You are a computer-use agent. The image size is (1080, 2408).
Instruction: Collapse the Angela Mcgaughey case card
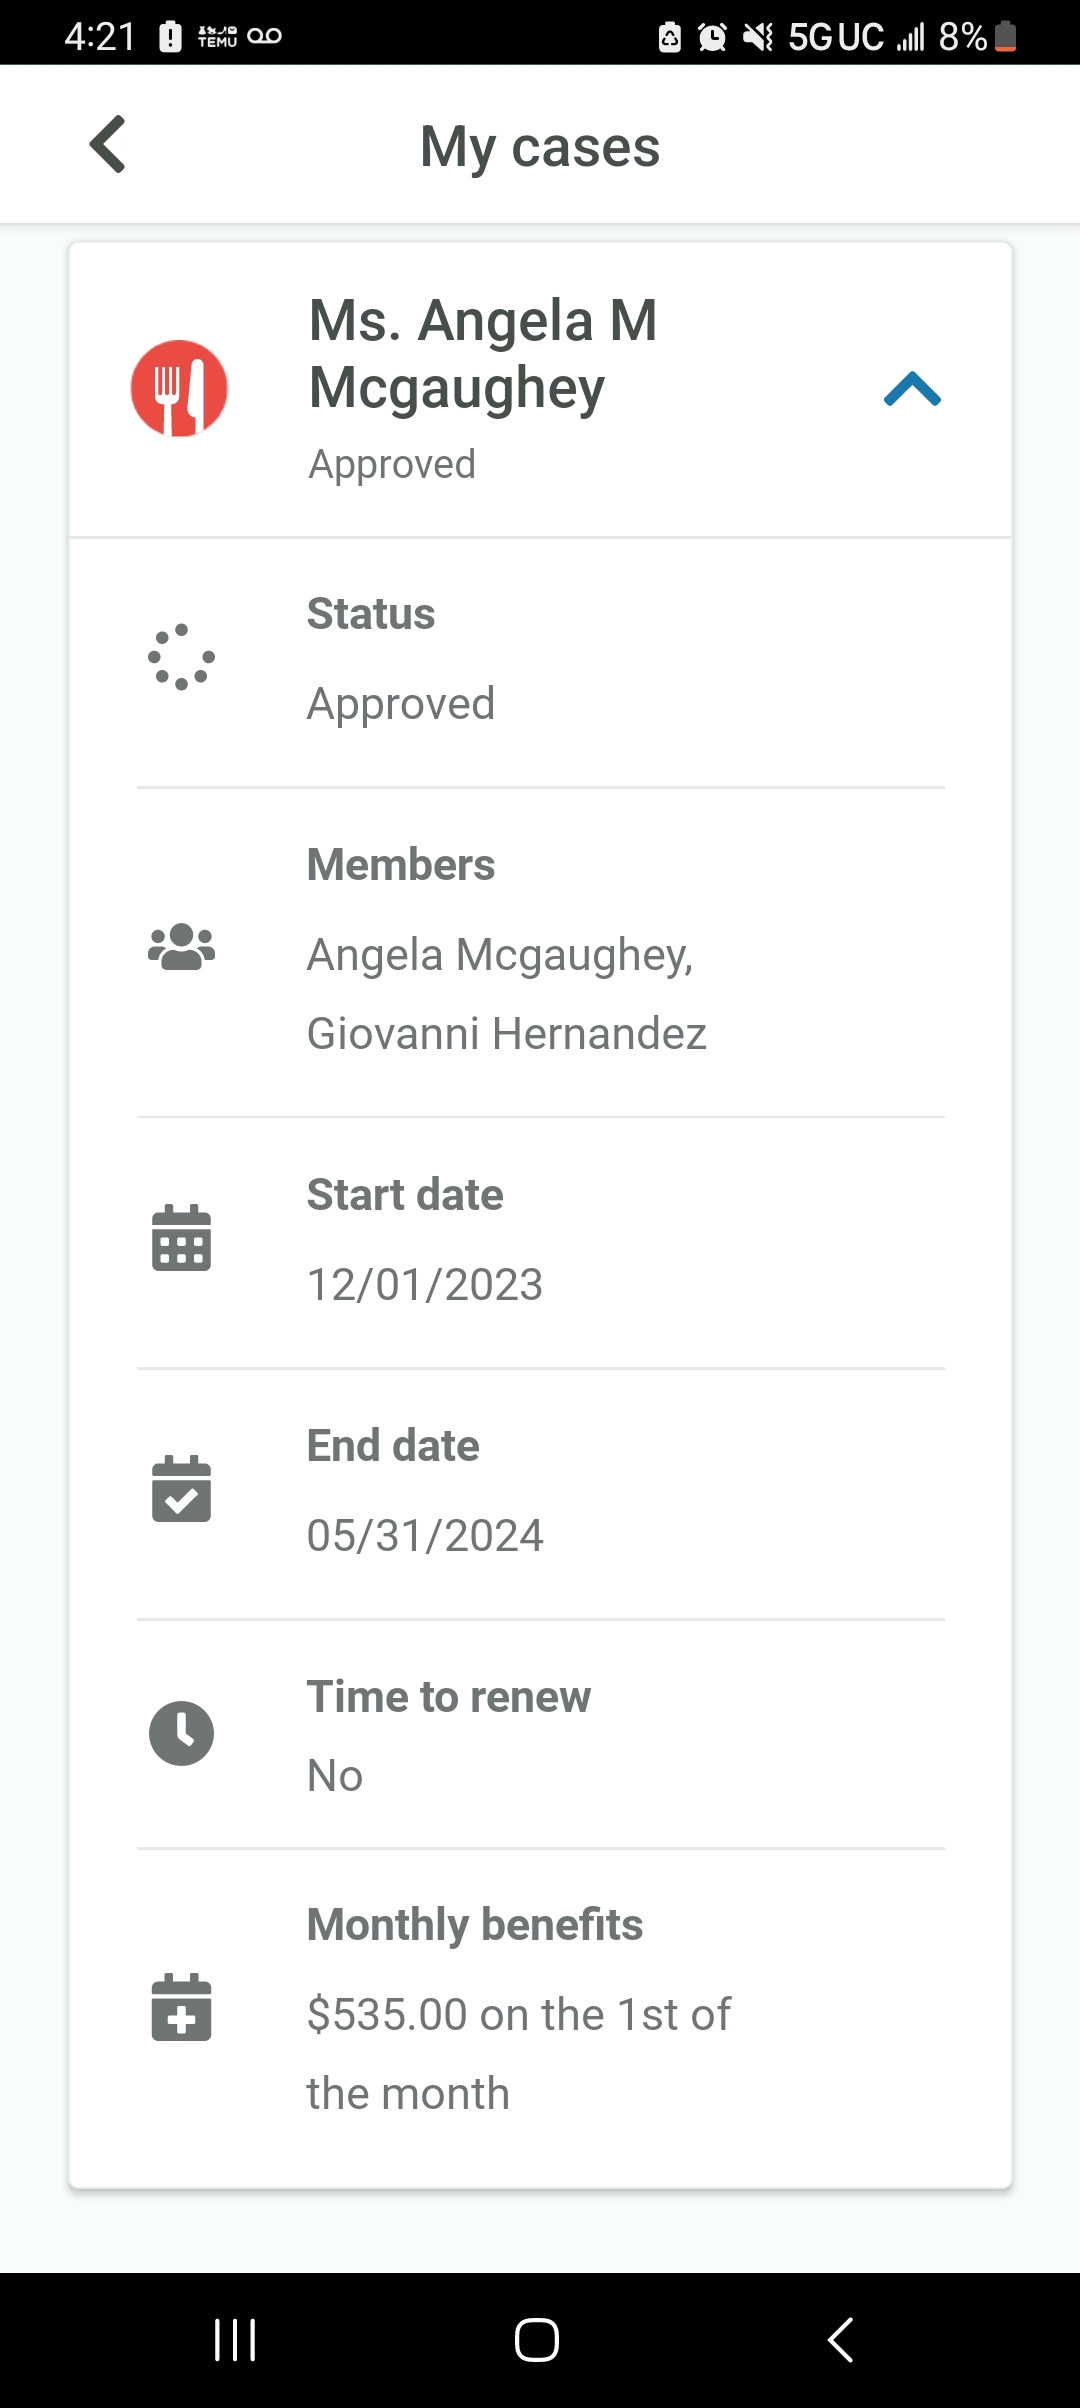click(912, 389)
